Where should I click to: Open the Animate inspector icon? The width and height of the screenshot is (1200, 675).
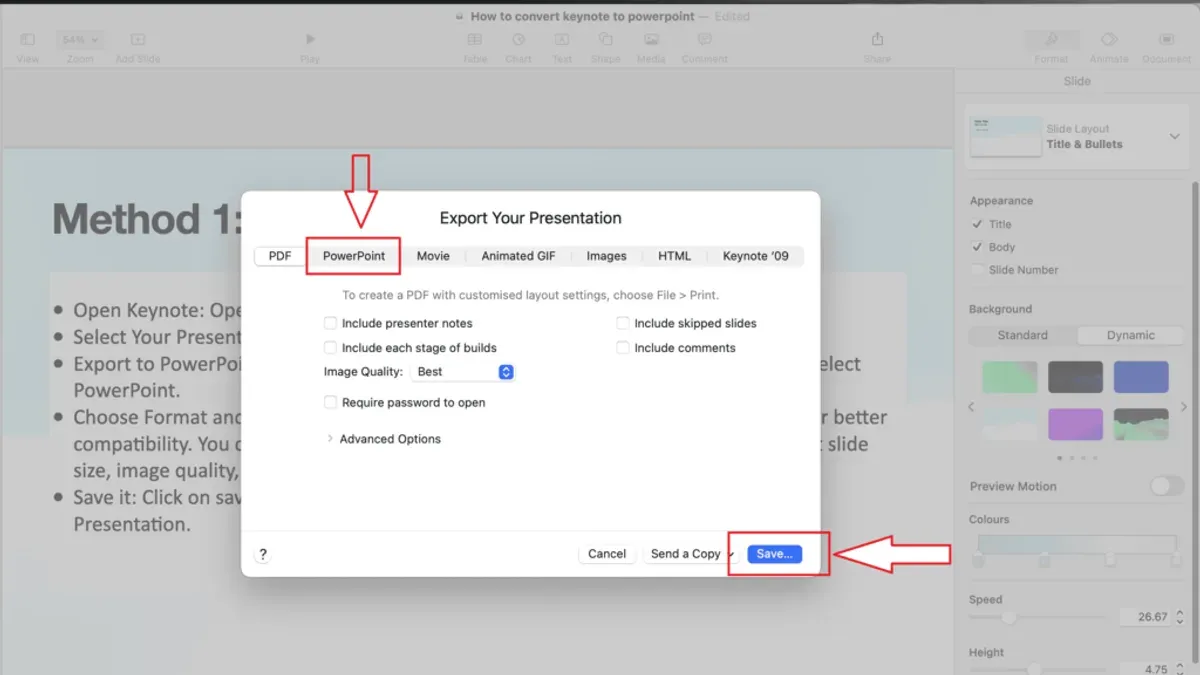point(1109,40)
